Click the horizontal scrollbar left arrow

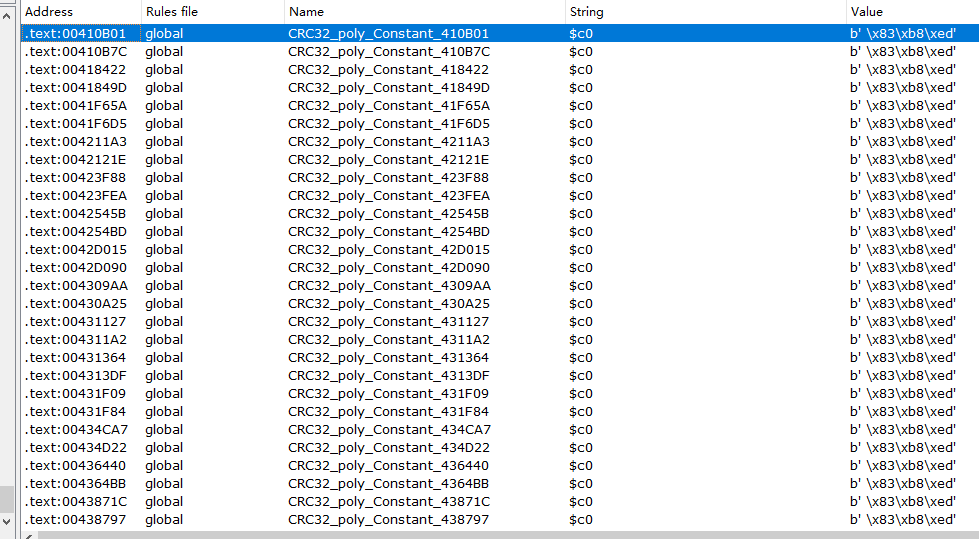click(x=27, y=536)
